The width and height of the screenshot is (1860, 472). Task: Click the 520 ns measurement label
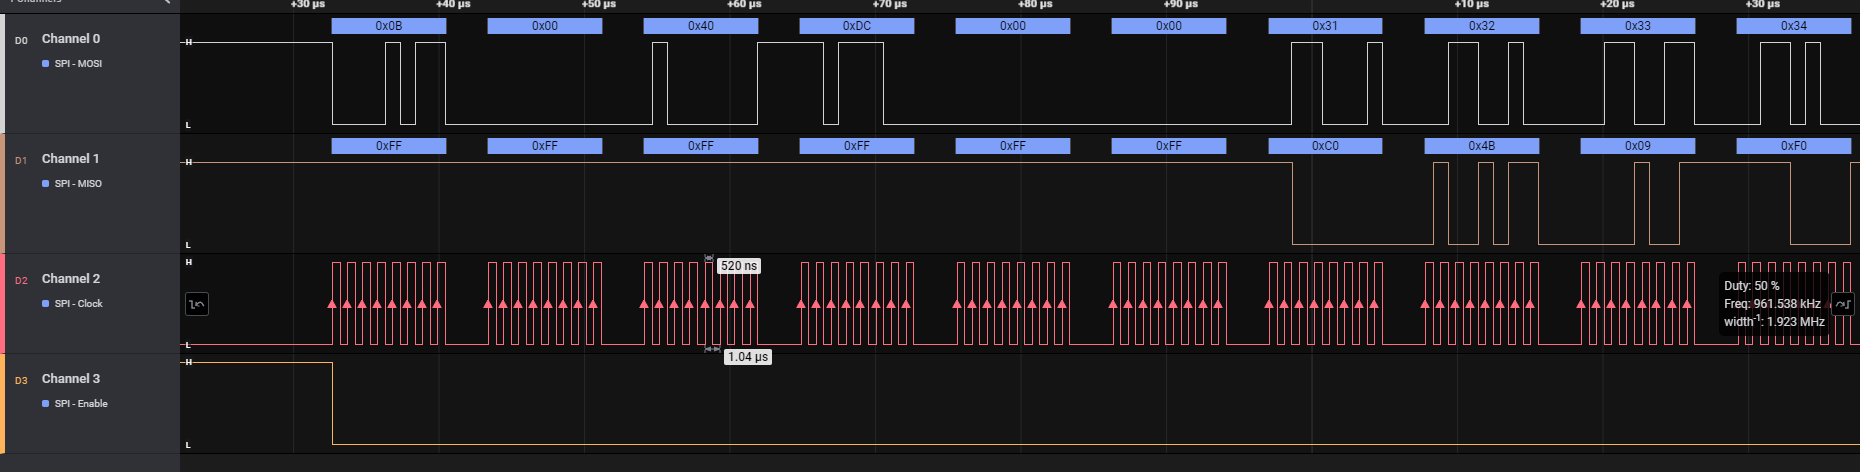[739, 266]
